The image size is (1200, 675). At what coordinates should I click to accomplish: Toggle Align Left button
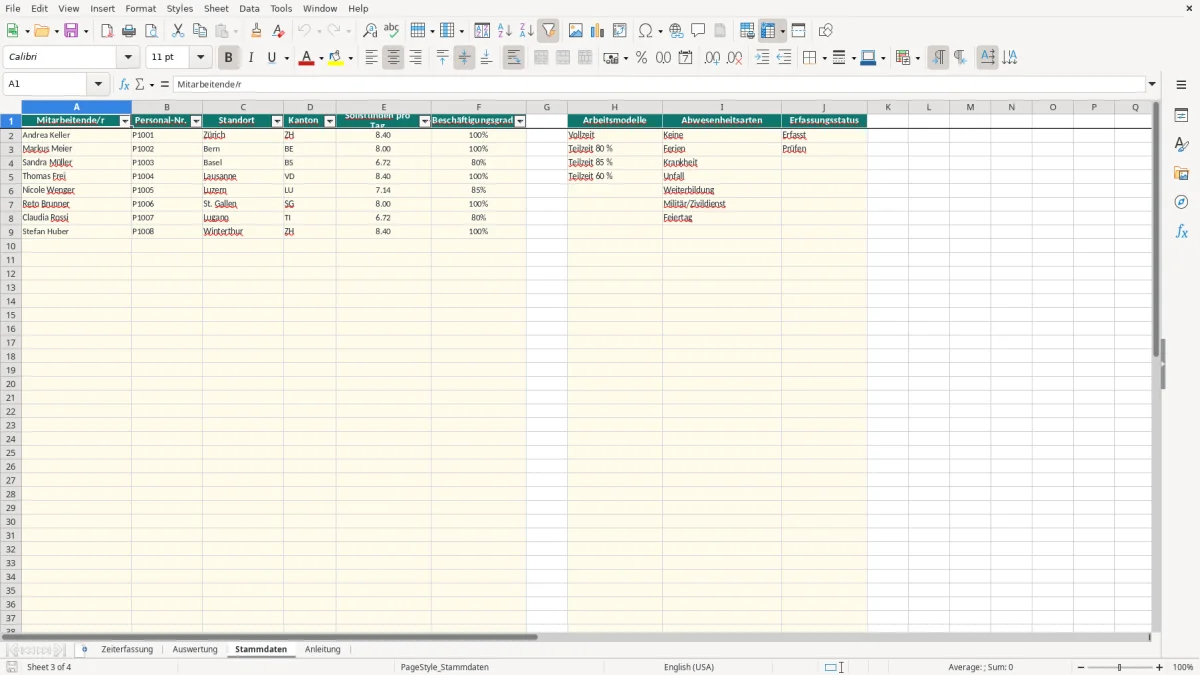(372, 58)
